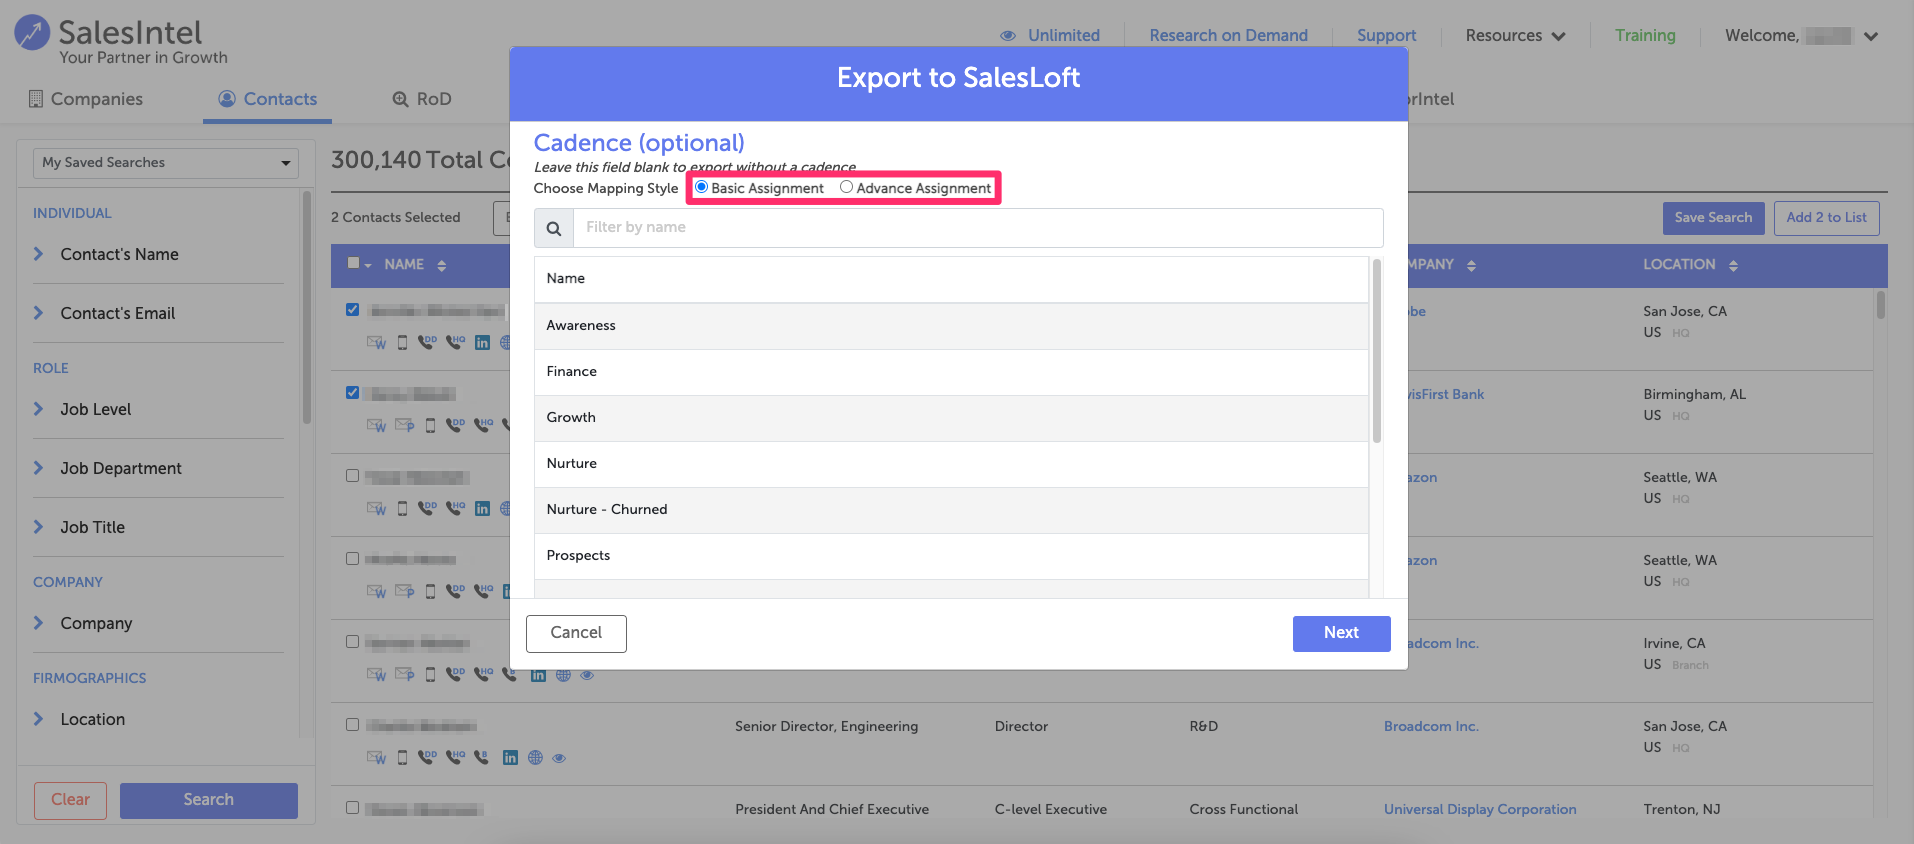
Task: Open LinkedIn icon in the Adobe row
Action: click(482, 342)
